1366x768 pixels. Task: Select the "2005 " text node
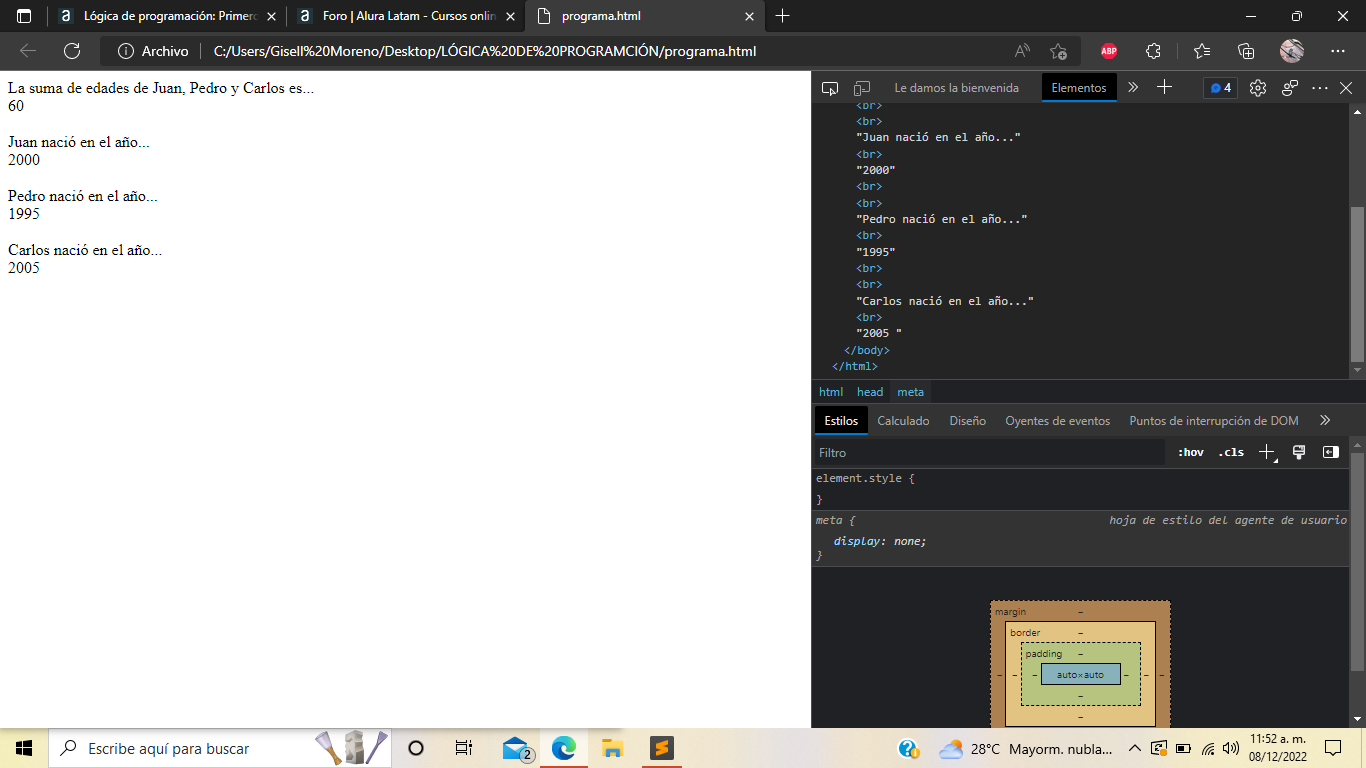coord(879,333)
